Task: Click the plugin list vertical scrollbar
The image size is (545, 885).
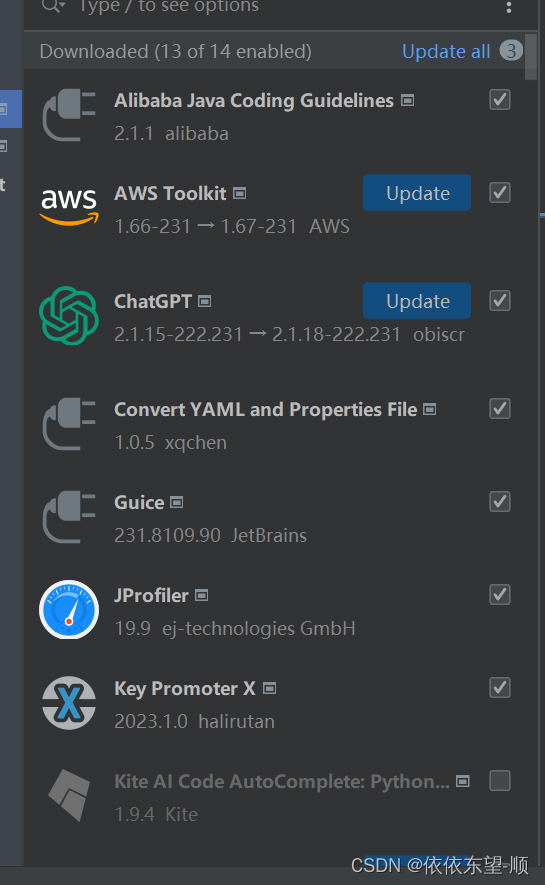Action: point(530,56)
